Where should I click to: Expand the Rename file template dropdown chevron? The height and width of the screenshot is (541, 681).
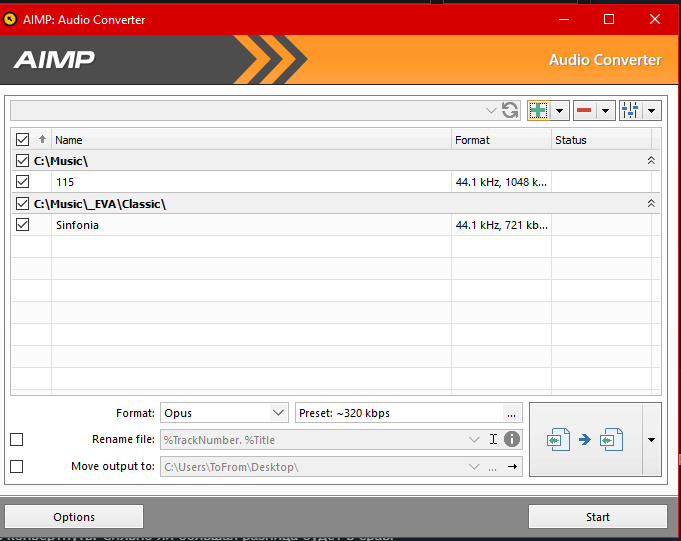coord(474,440)
